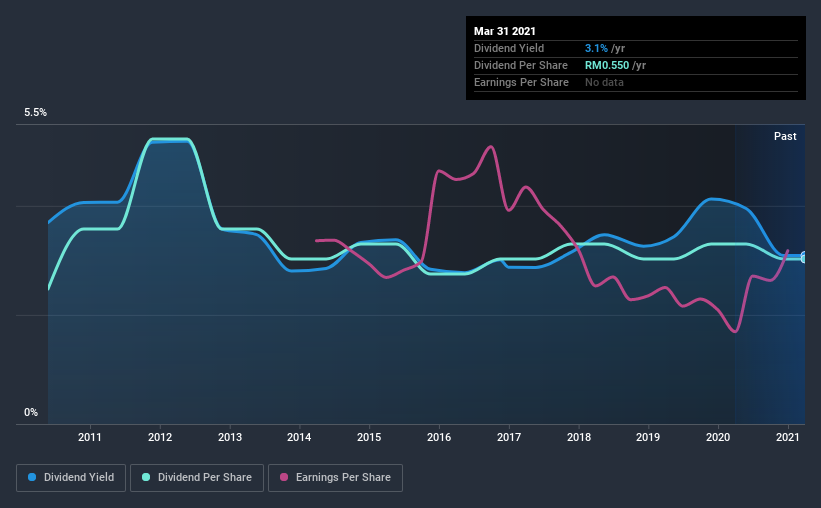This screenshot has height=508, width=821.
Task: Click the 5.5% y-axis label
Action: point(35,113)
